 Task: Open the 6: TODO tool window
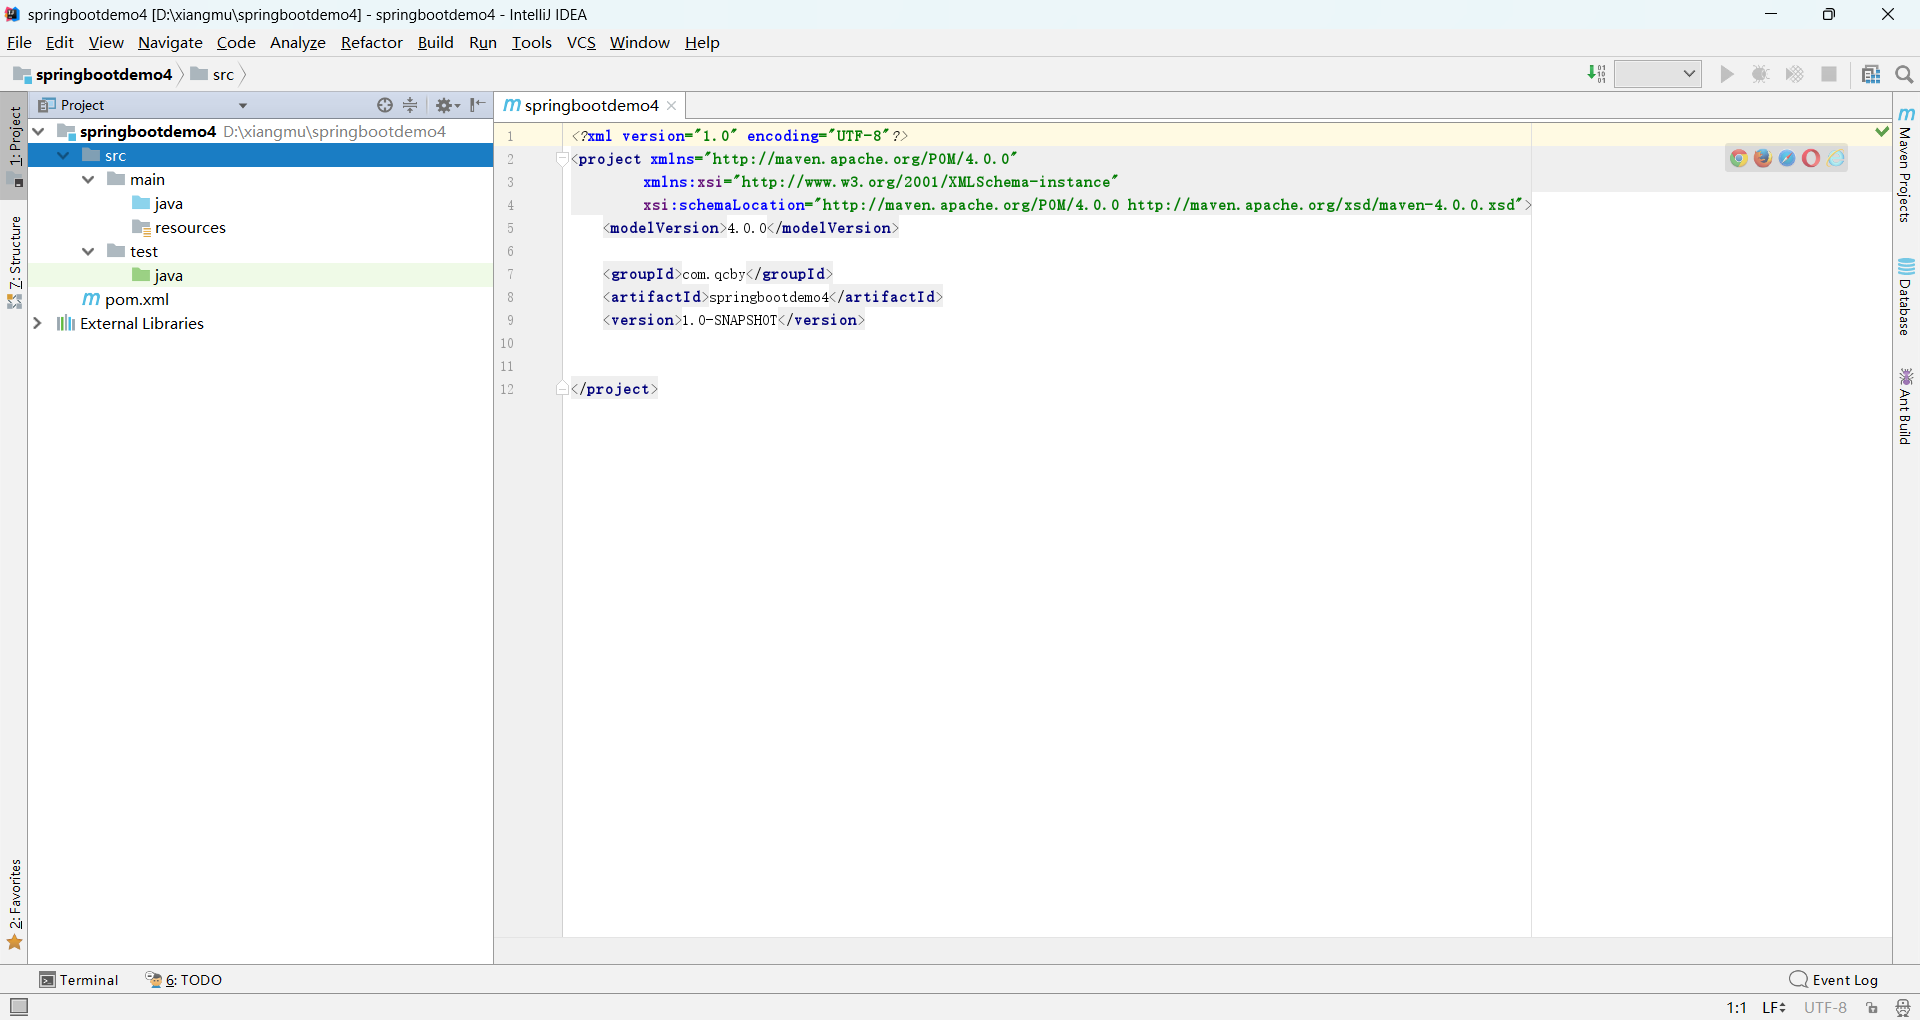click(x=184, y=980)
